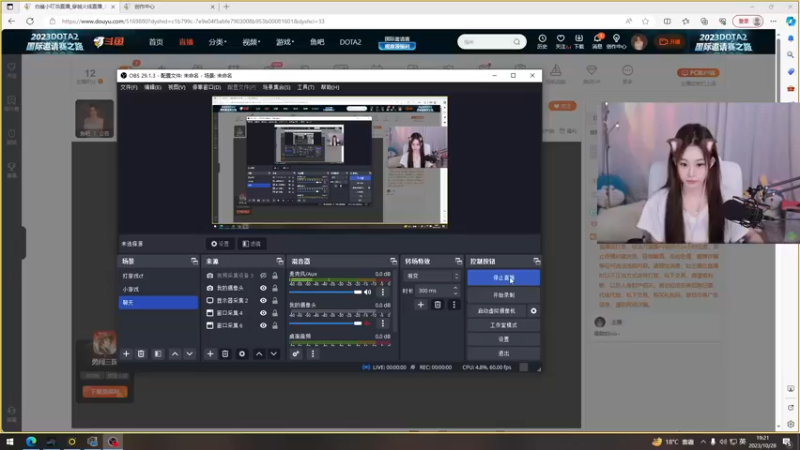Open advanced audio properties gears icon
The height and width of the screenshot is (450, 800).
(295, 354)
